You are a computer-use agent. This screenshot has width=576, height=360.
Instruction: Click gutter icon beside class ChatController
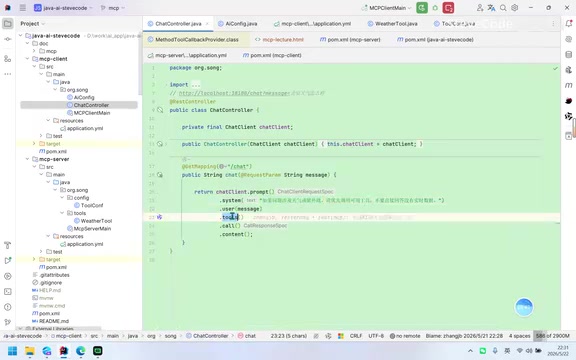[160, 110]
